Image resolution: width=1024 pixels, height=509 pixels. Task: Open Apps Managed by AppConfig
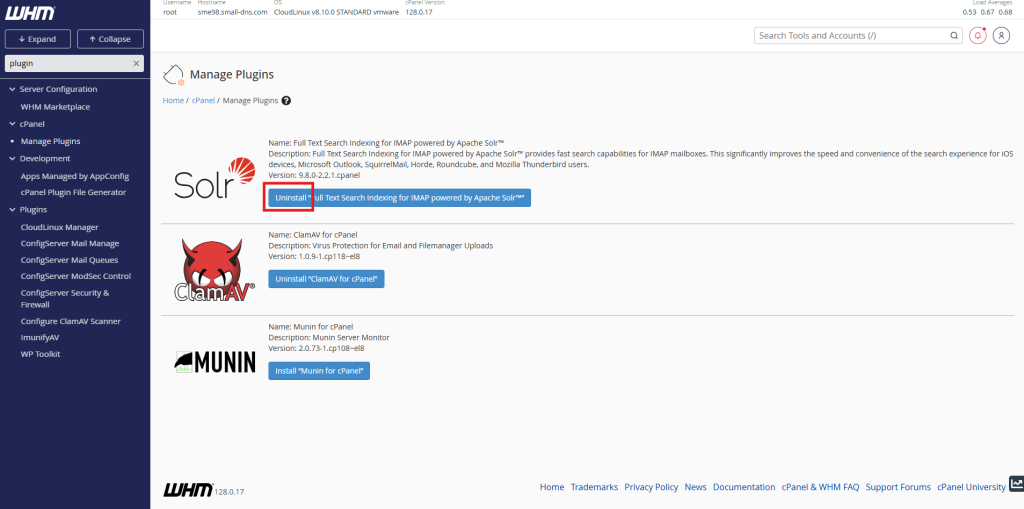point(74,176)
